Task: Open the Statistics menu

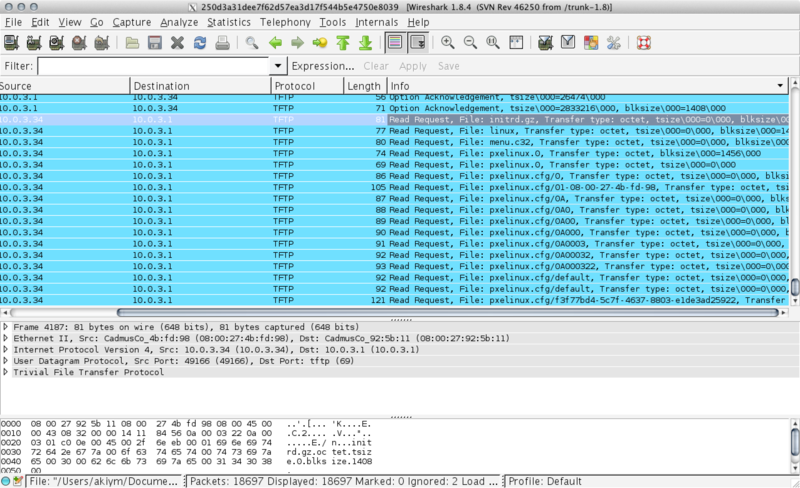Action: pyautogui.click(x=229, y=22)
